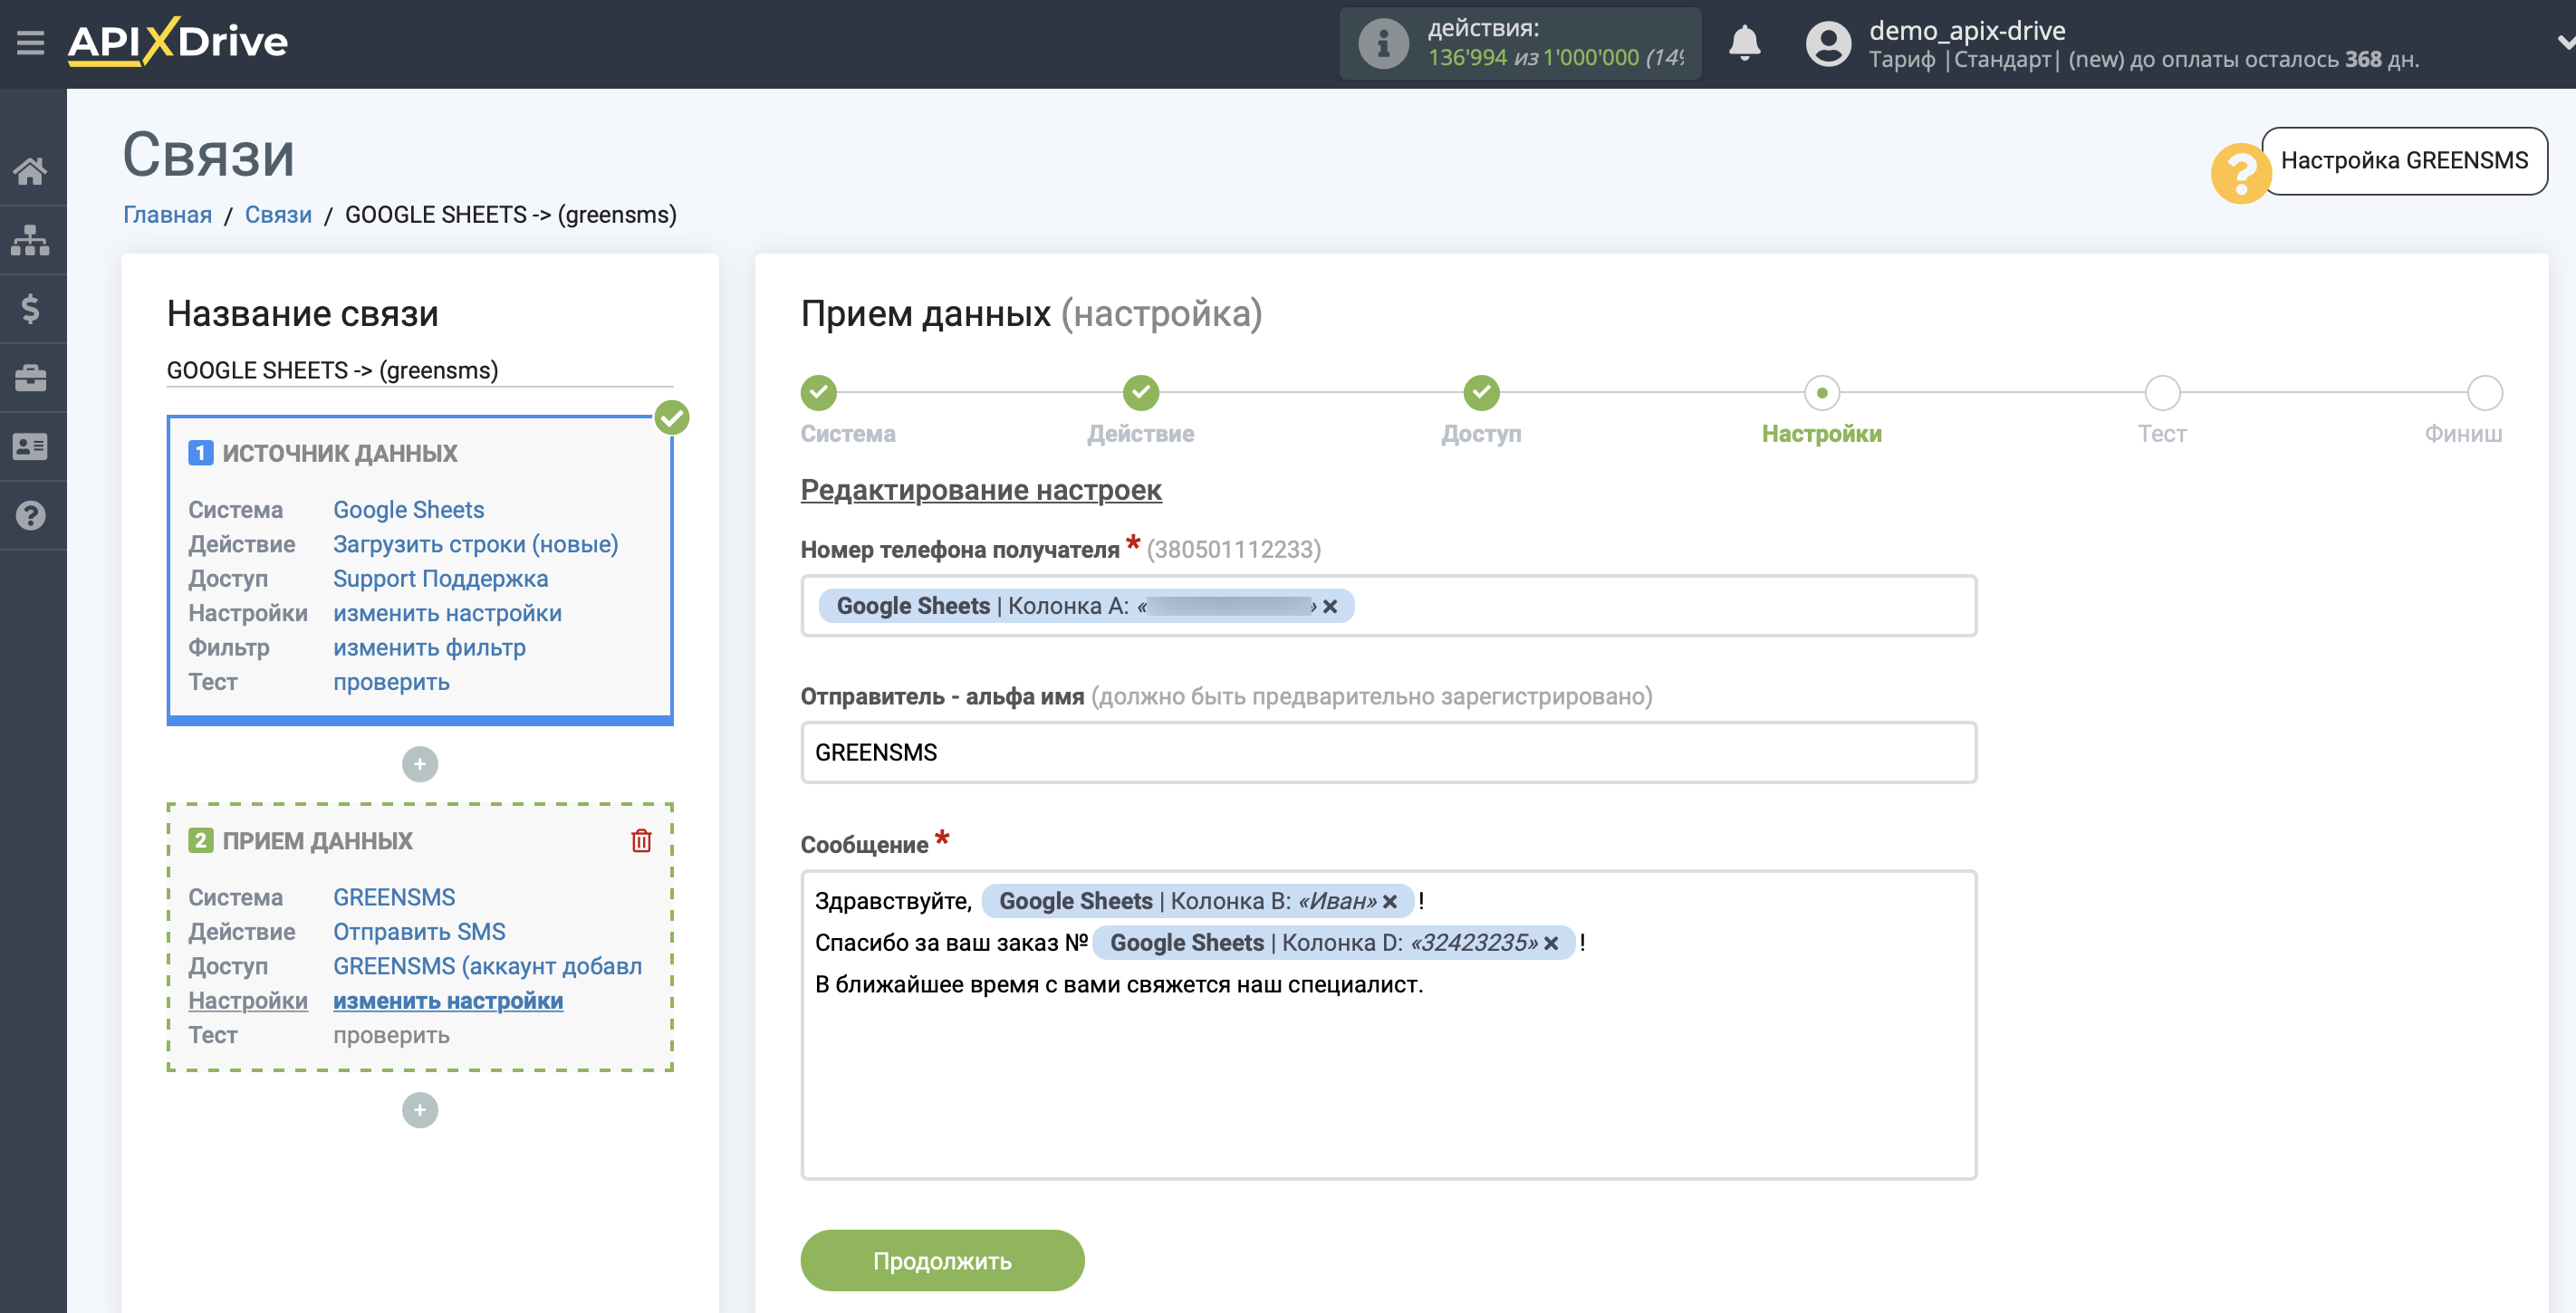The width and height of the screenshot is (2576, 1313).
Task: Open the Support Поддержка access link
Action: click(440, 579)
